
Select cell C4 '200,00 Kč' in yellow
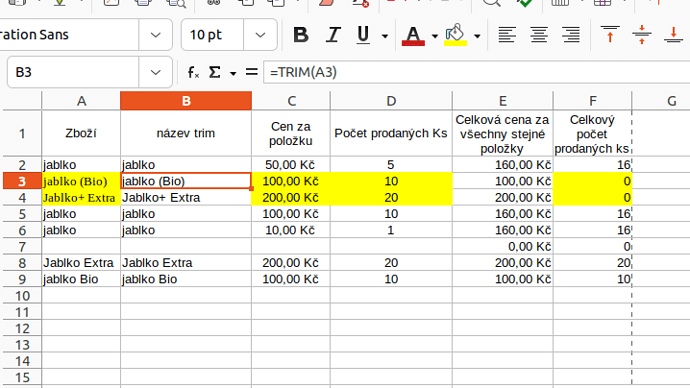(x=291, y=198)
